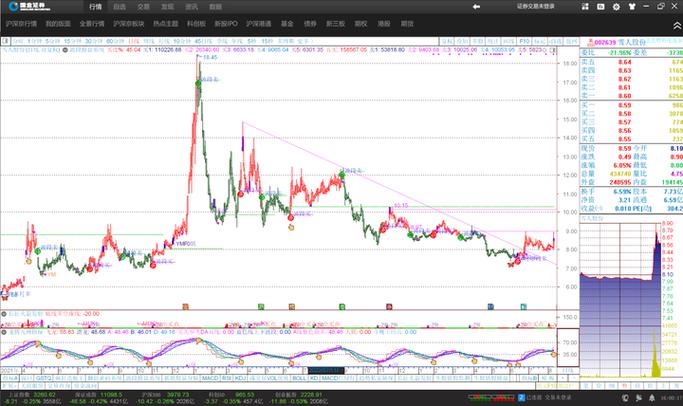Image resolution: width=683 pixels, height=406 pixels.
Task: Click the 卖五 0.64 order row
Action: [631, 62]
